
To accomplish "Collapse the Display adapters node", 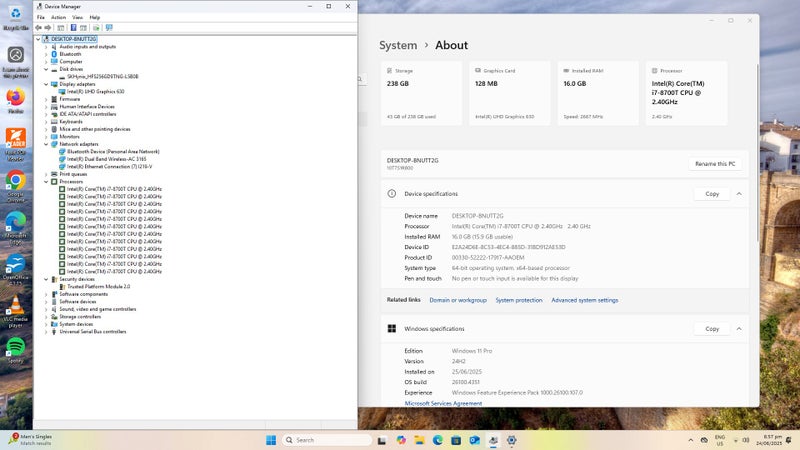I will (46, 84).
